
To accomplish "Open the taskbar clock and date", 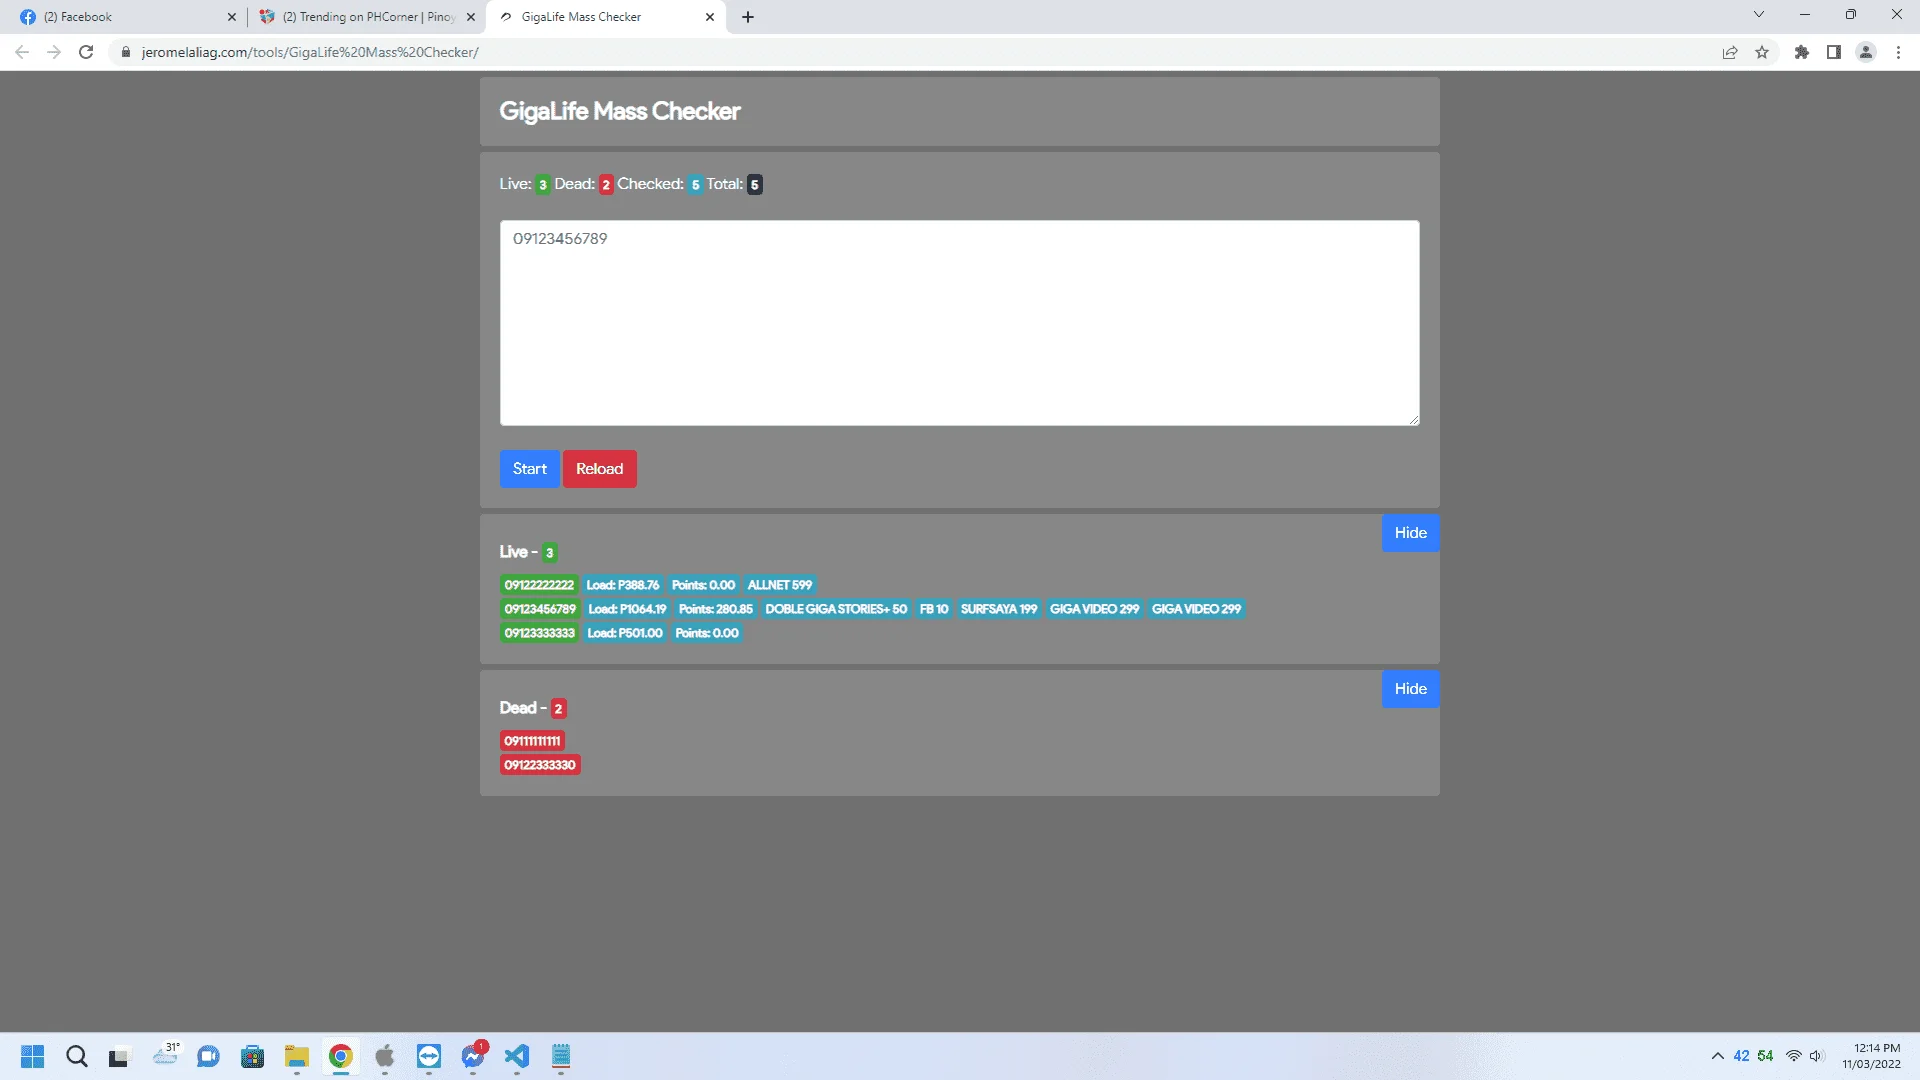I will tap(1872, 1056).
